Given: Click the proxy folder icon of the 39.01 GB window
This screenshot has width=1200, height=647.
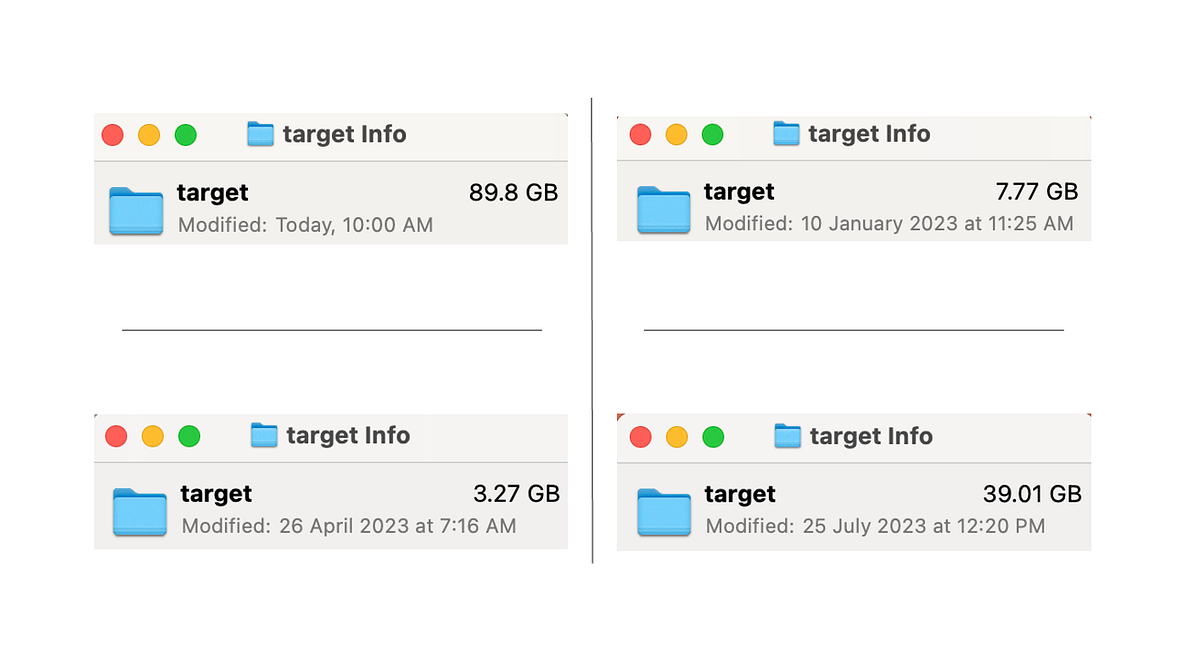Looking at the screenshot, I should coord(786,436).
